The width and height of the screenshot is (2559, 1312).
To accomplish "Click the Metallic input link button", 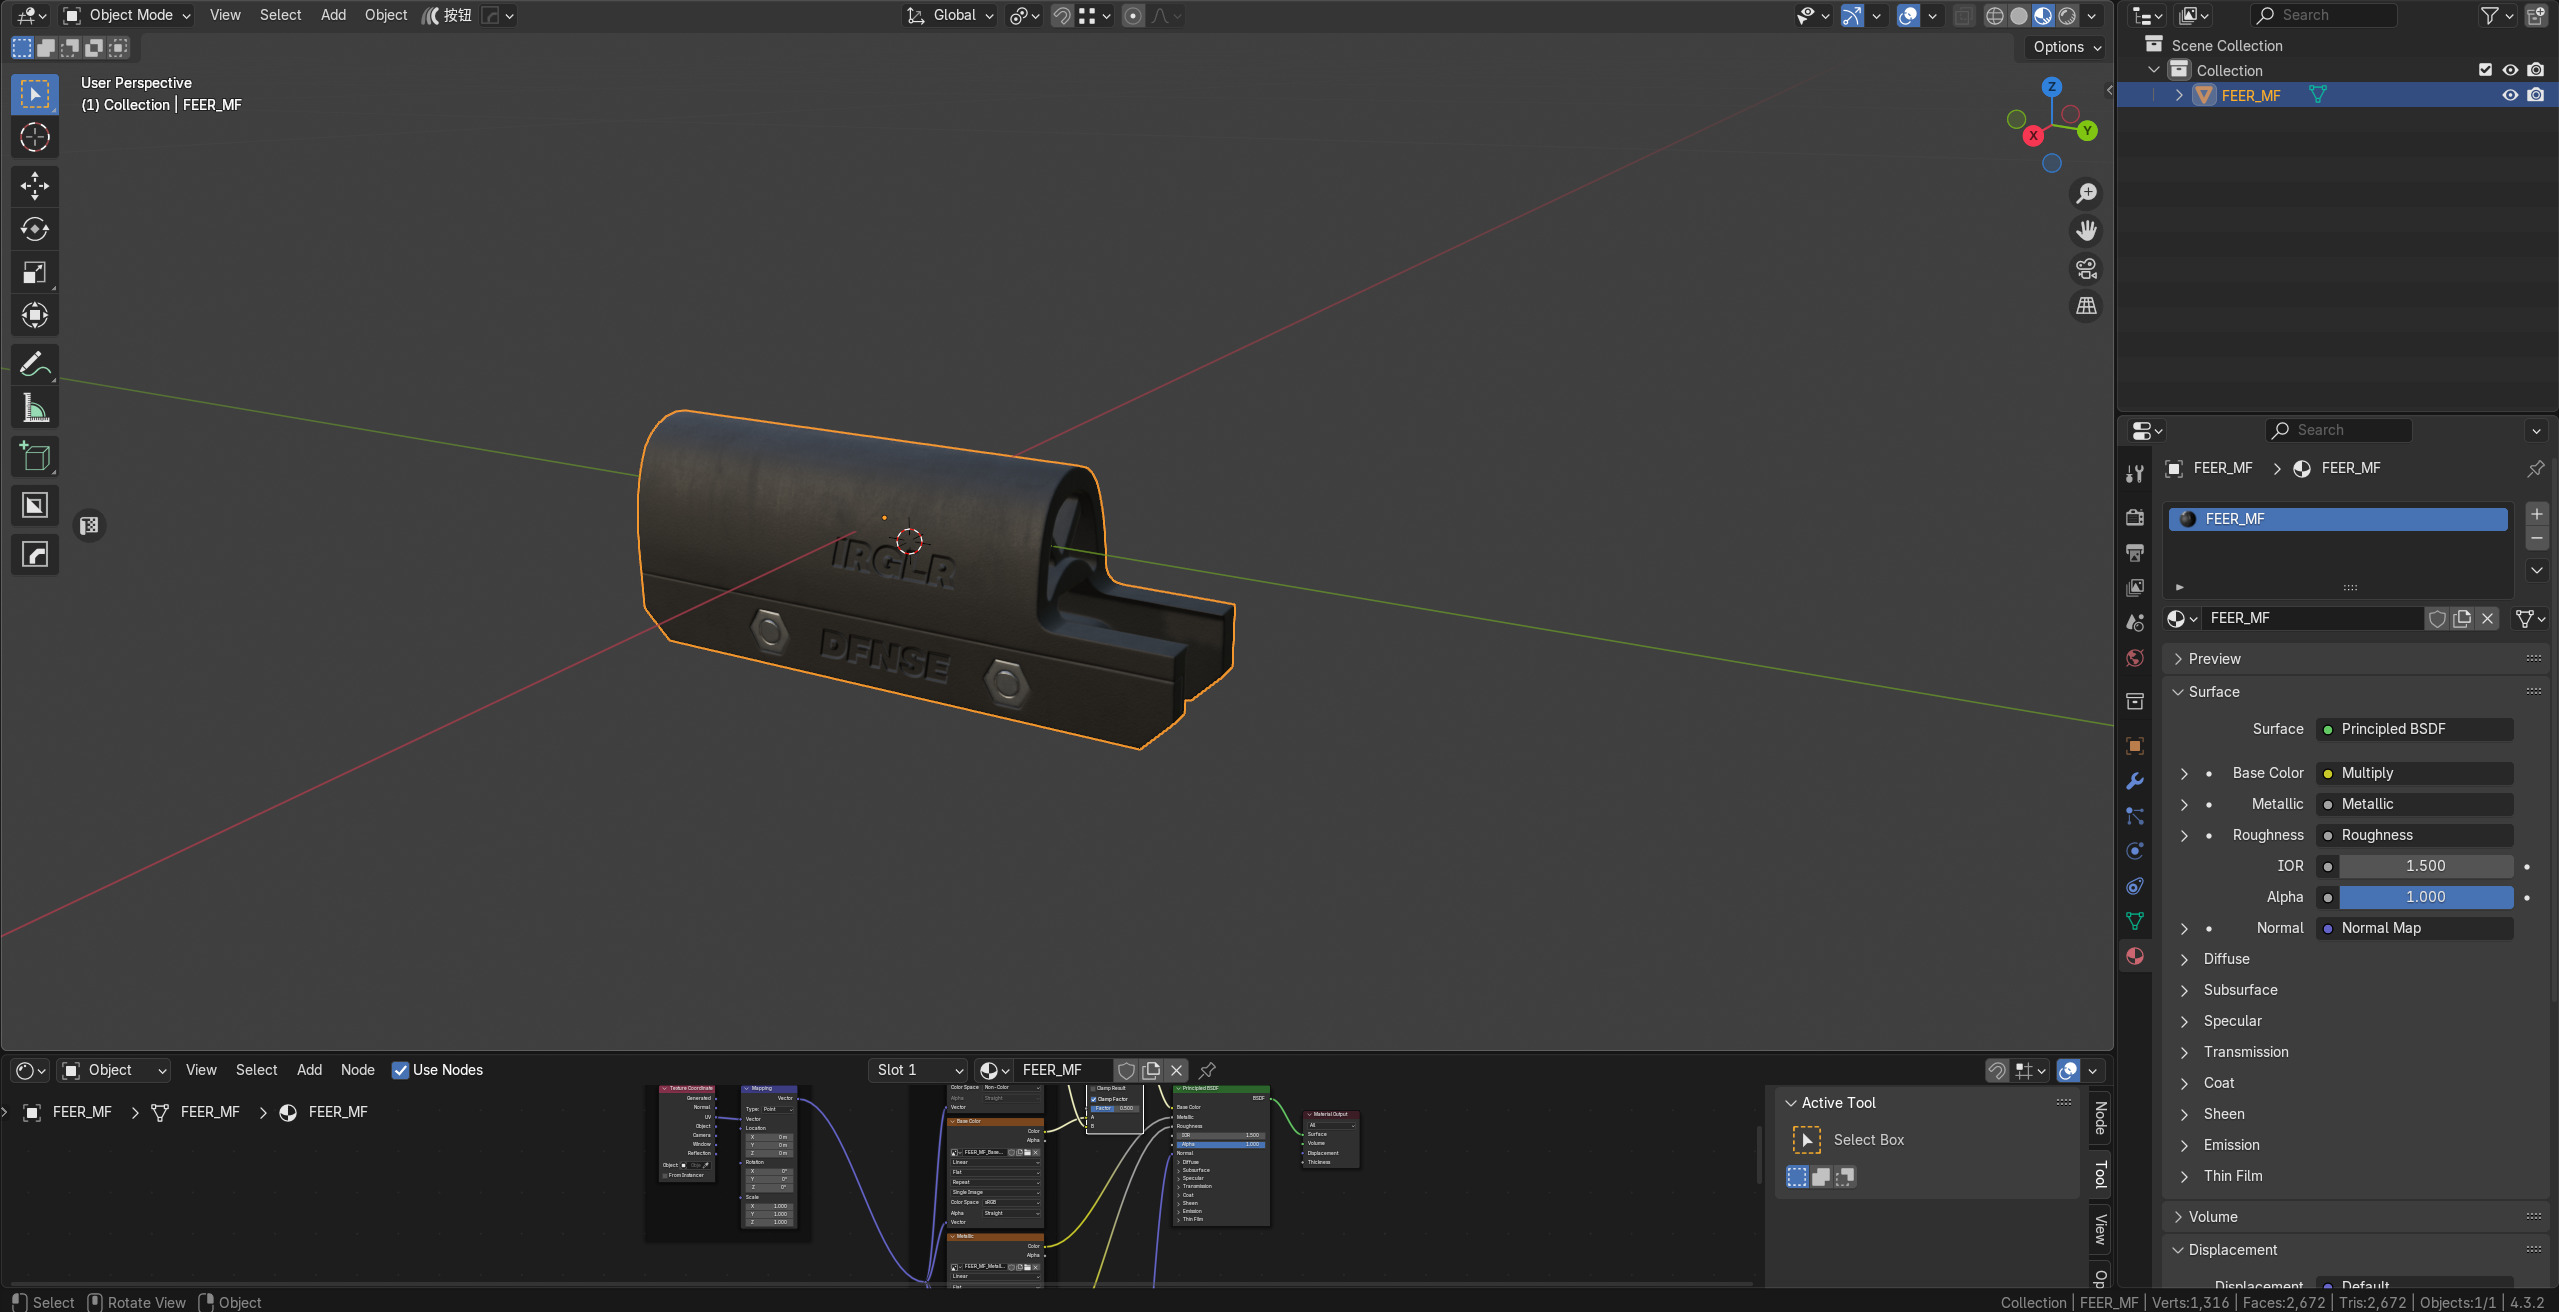I will (2415, 804).
